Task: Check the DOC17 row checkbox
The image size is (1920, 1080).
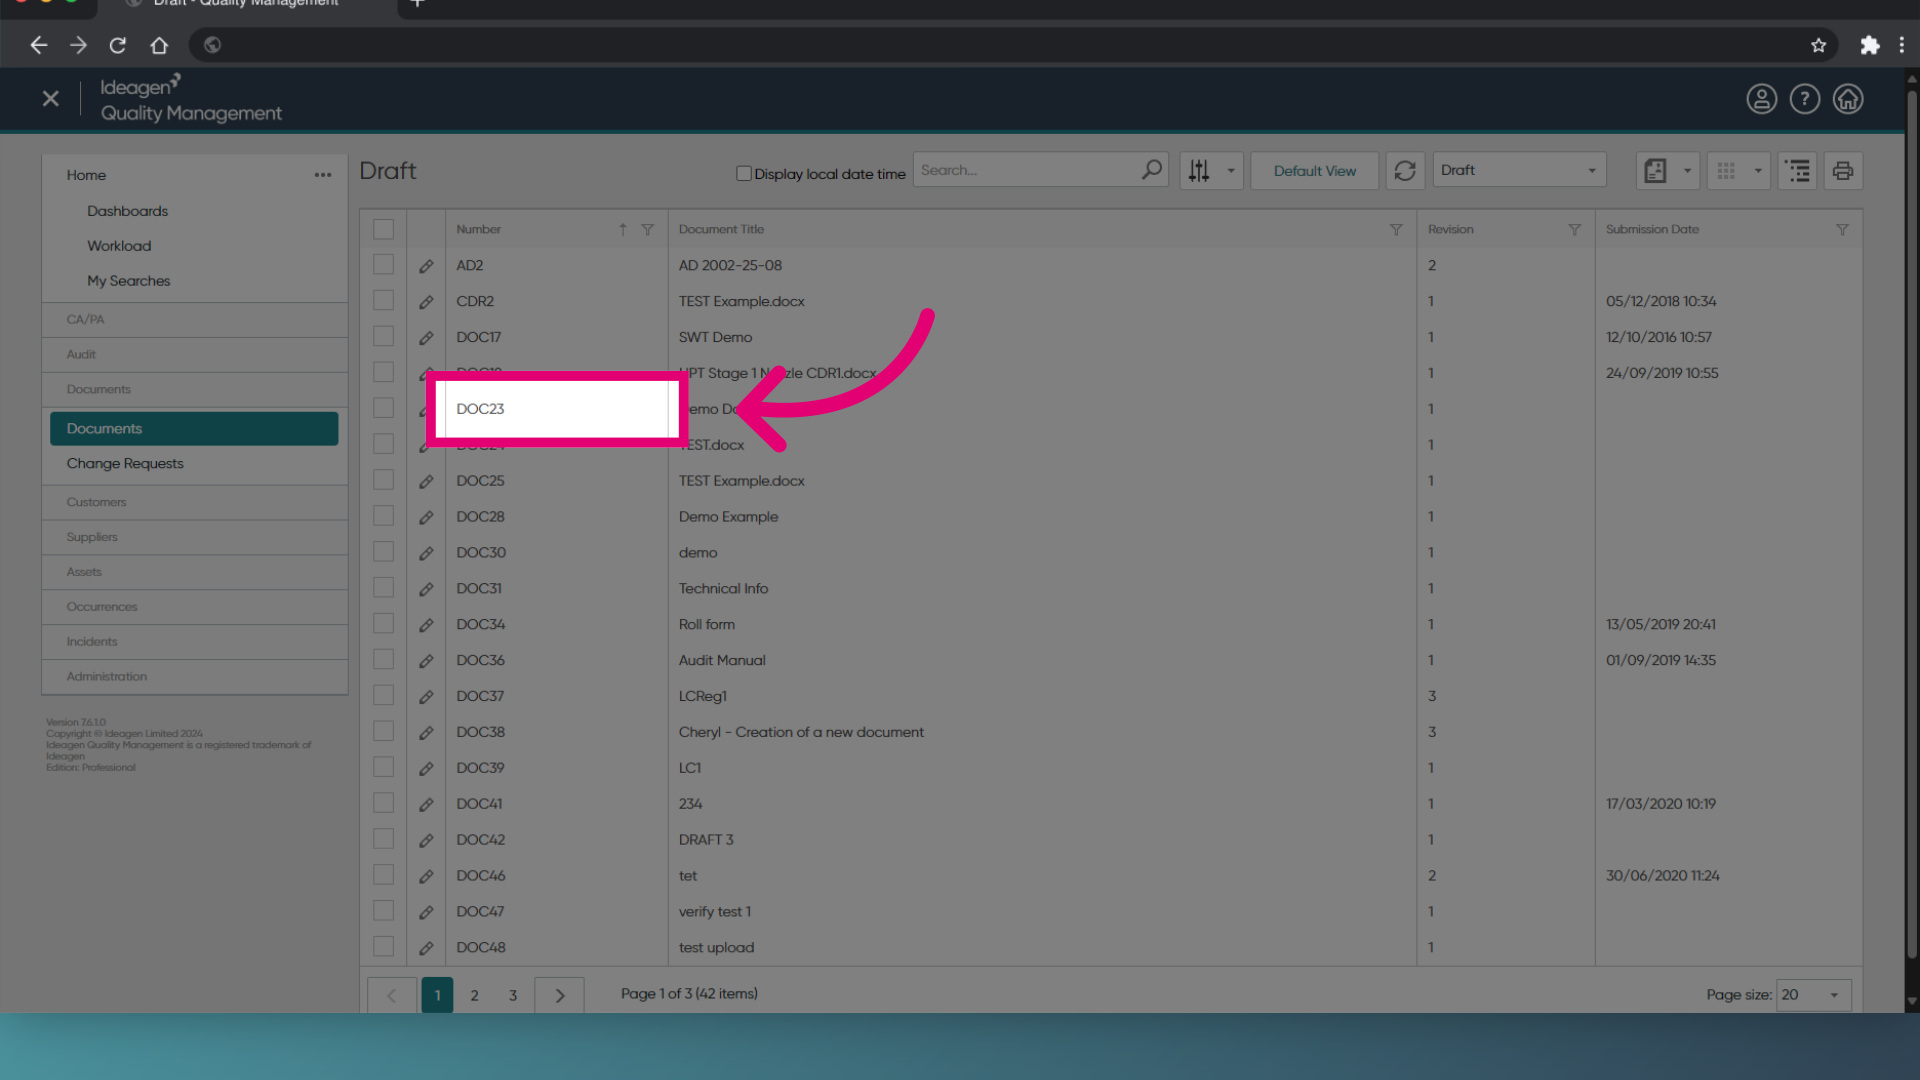Action: [x=383, y=336]
